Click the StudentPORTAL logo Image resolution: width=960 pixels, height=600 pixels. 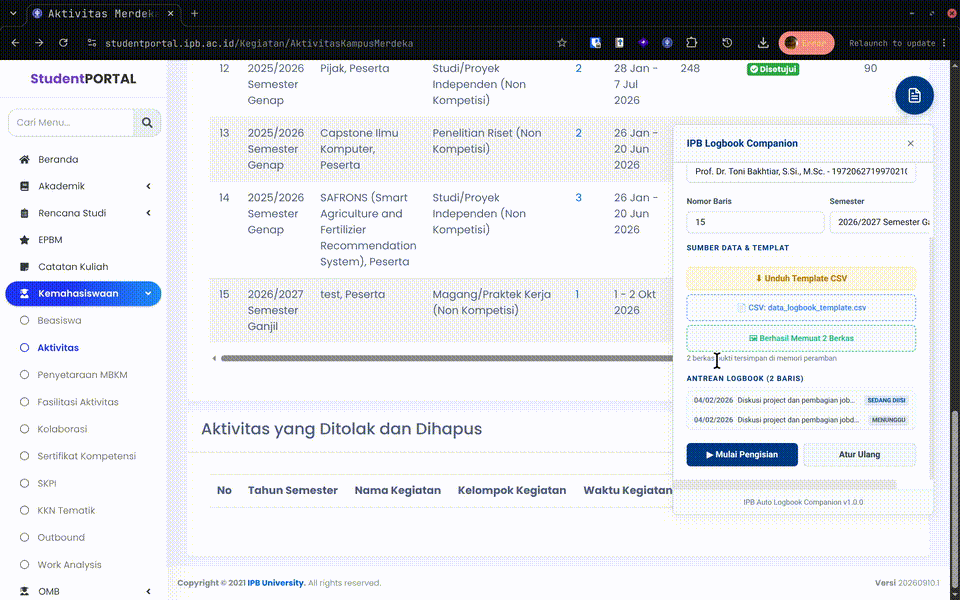click(83, 79)
